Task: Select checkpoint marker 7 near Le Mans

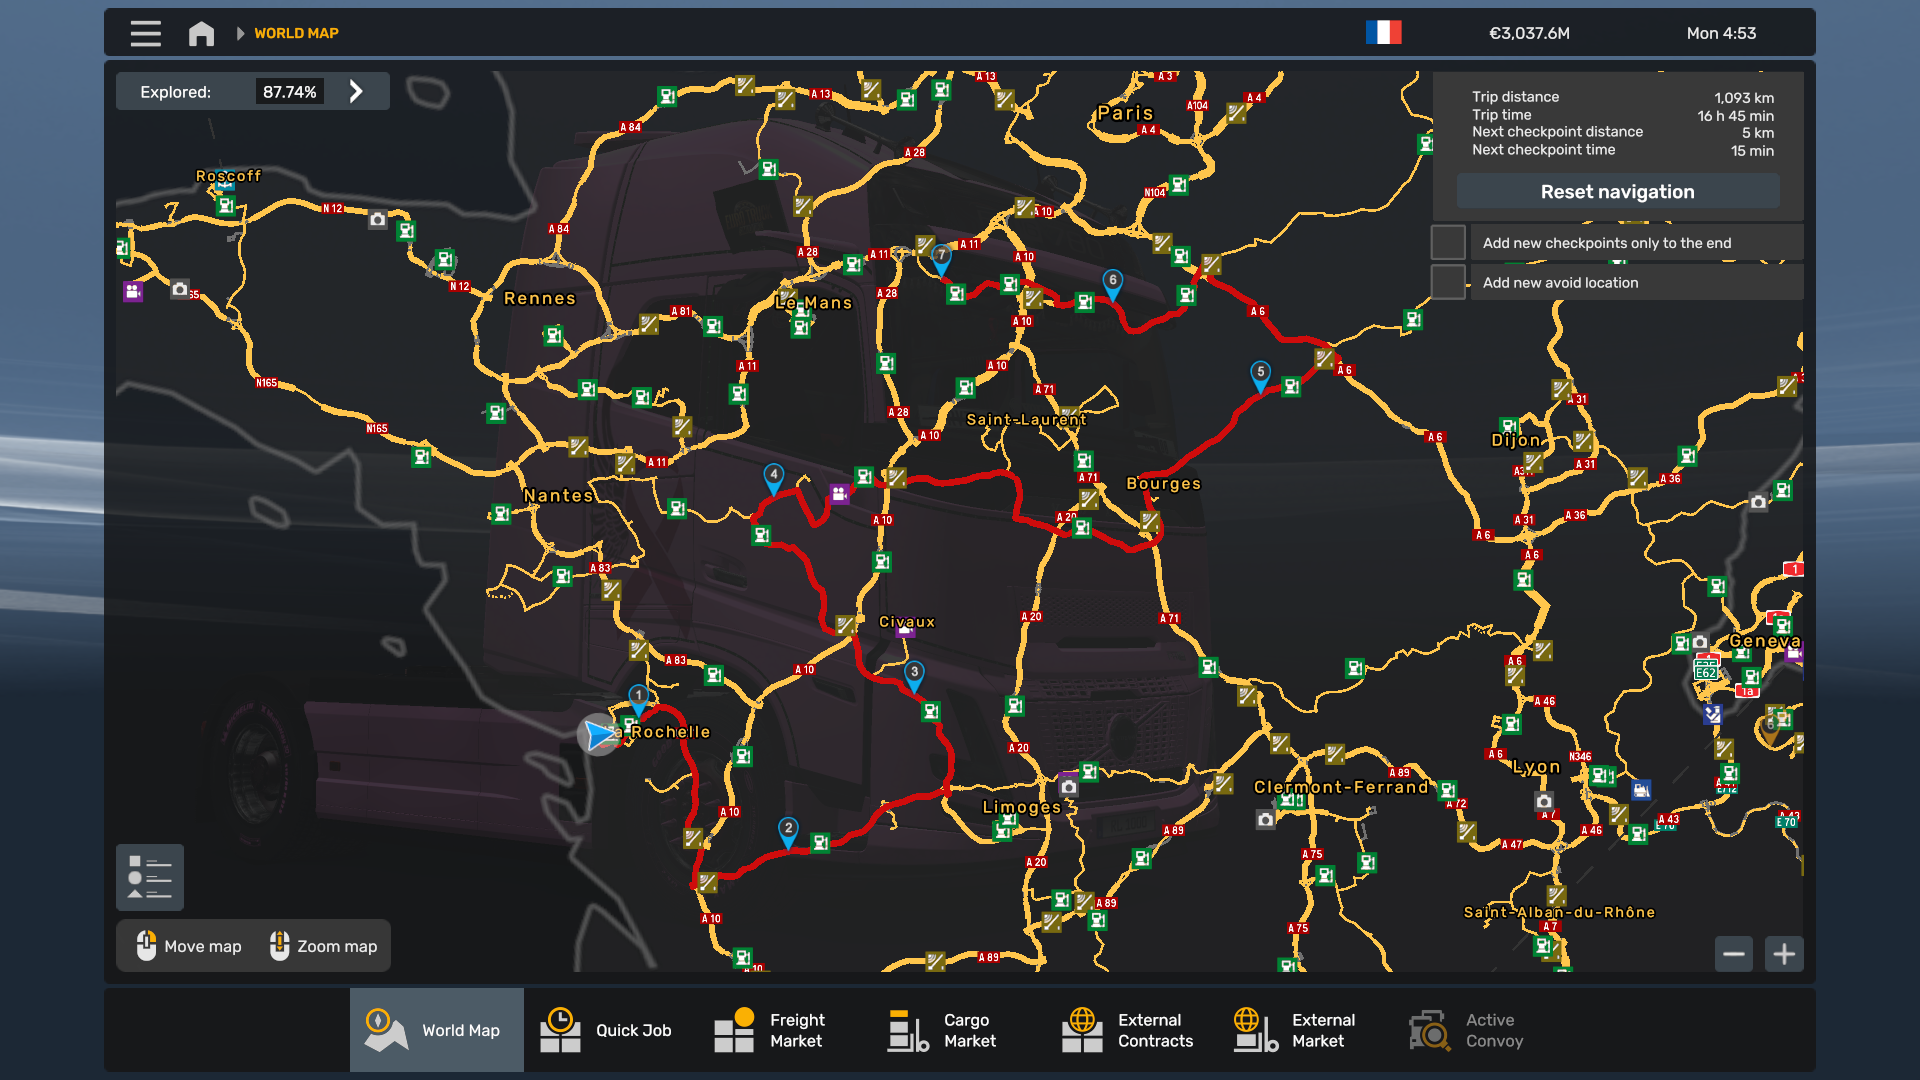Action: point(941,259)
